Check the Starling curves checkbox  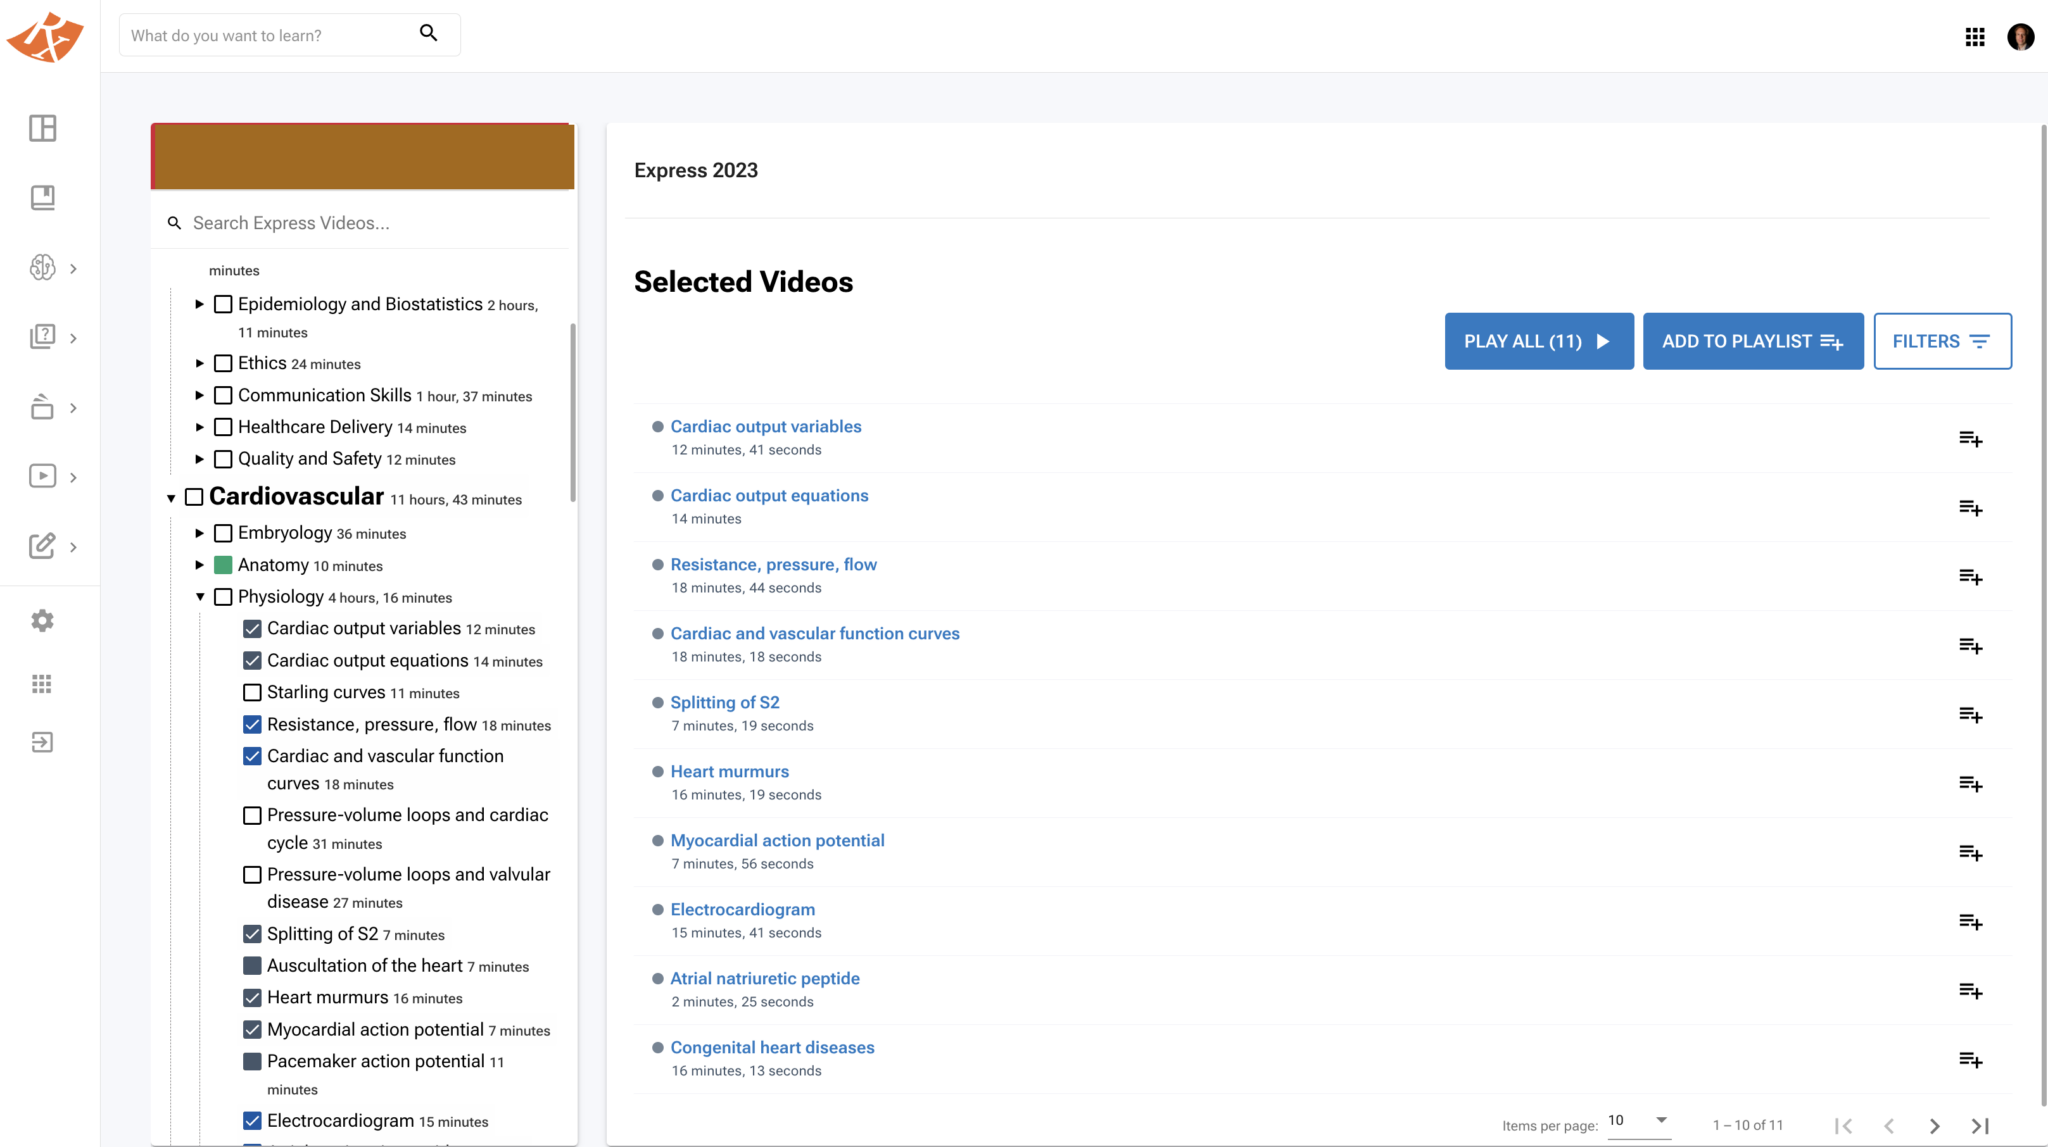click(252, 692)
